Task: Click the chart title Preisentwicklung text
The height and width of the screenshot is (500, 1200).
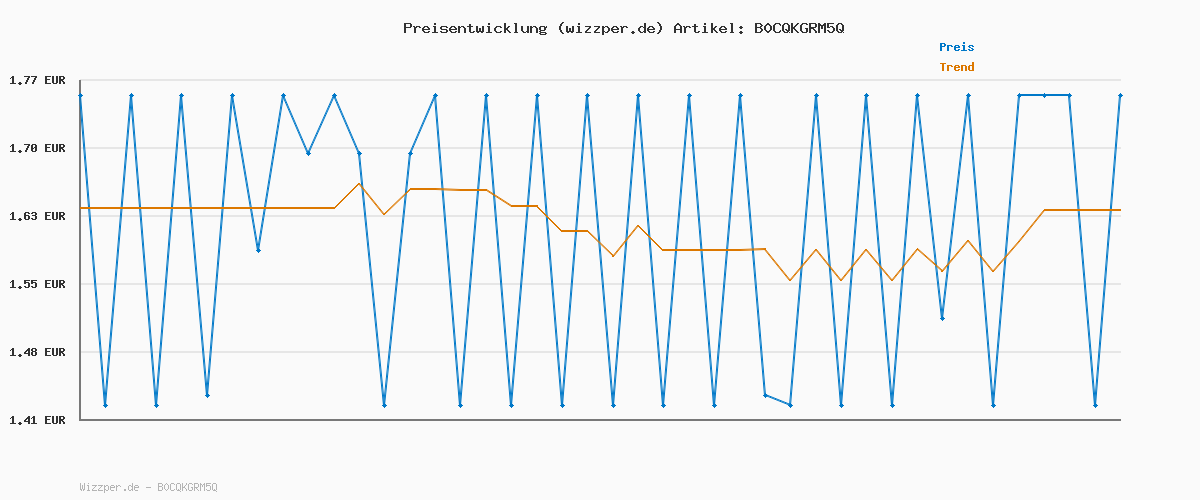Action: pyautogui.click(x=474, y=28)
